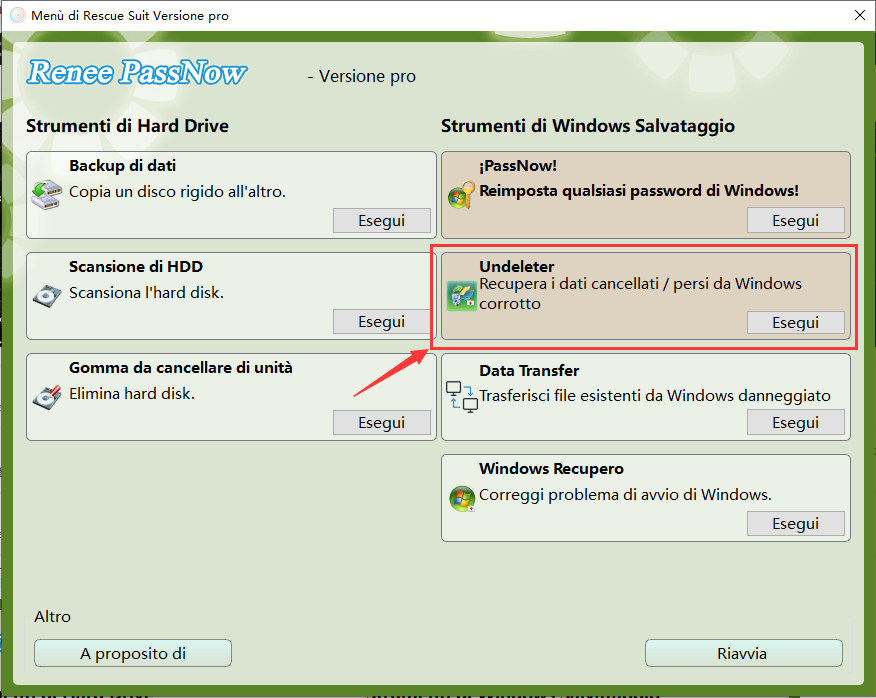The height and width of the screenshot is (698, 876).
Task: Select the Undeleter recovery icon
Action: 460,296
